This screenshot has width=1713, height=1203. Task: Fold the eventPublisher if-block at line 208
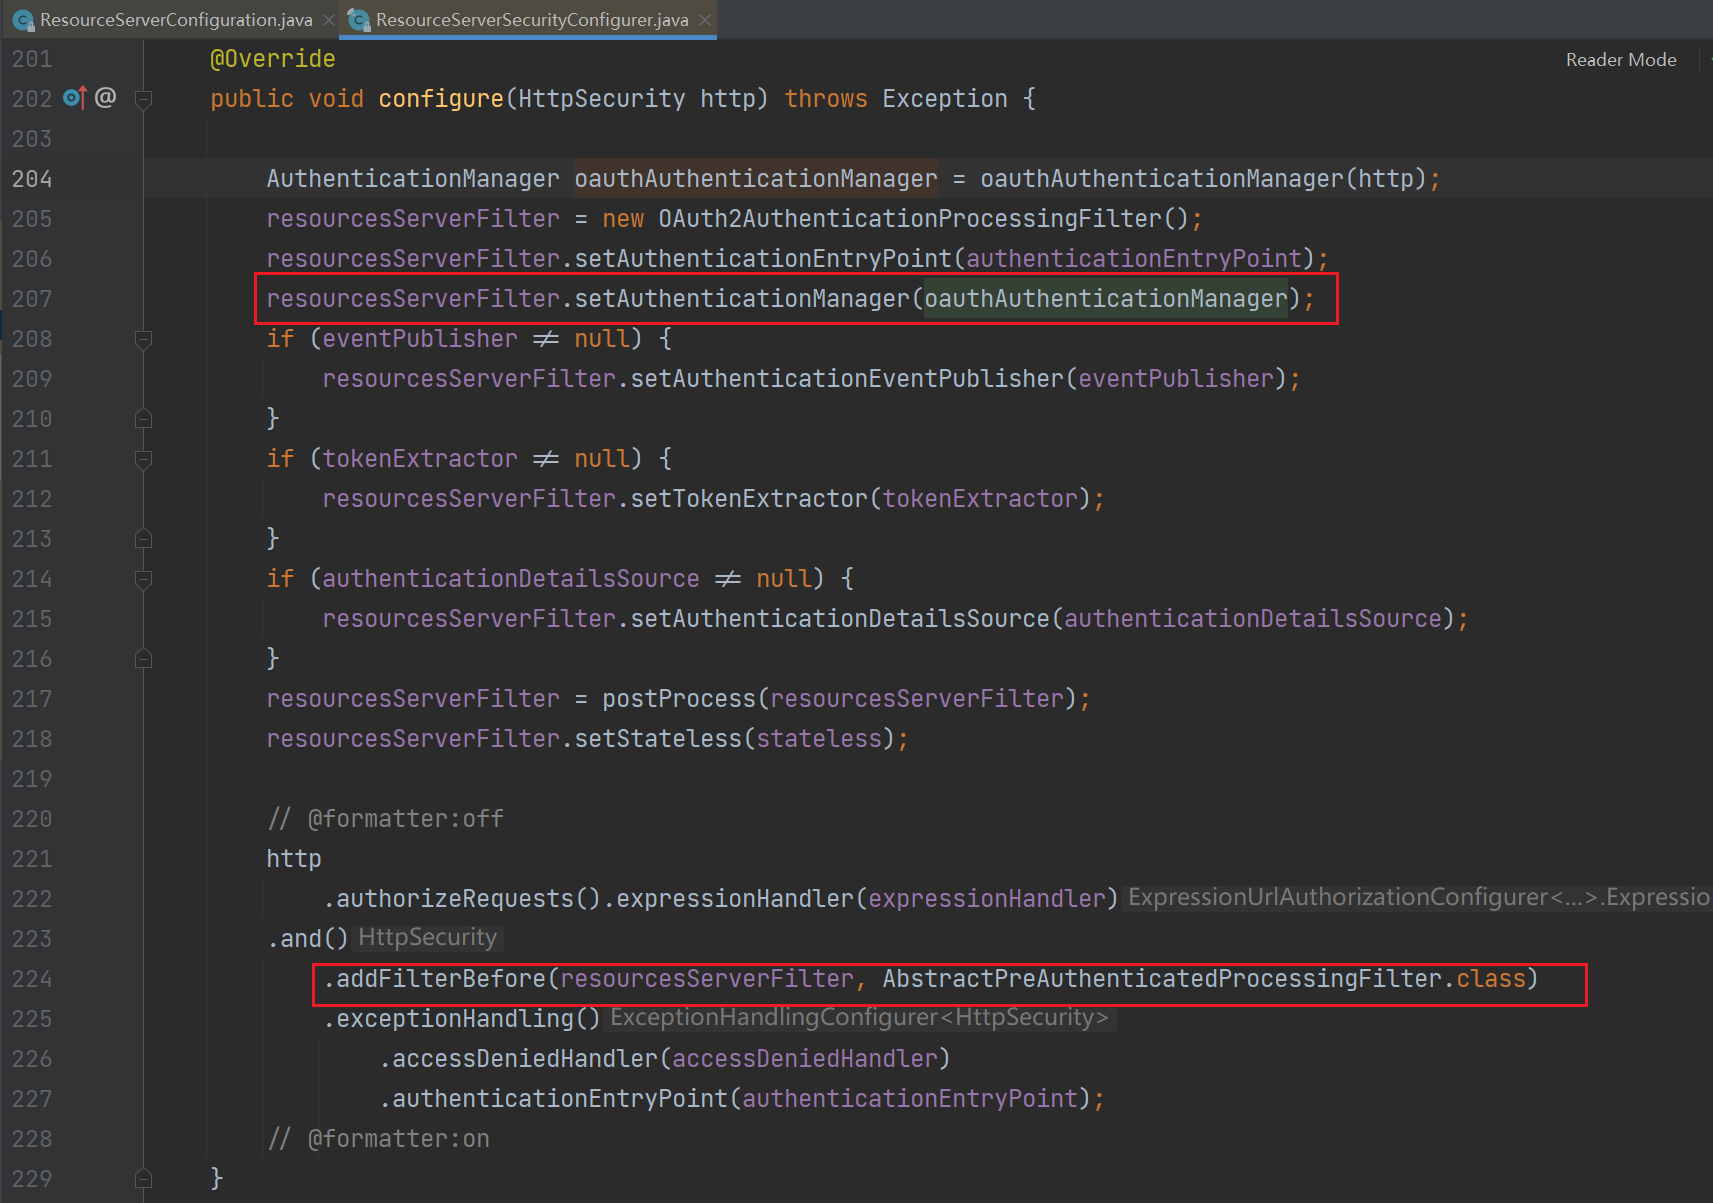143,339
